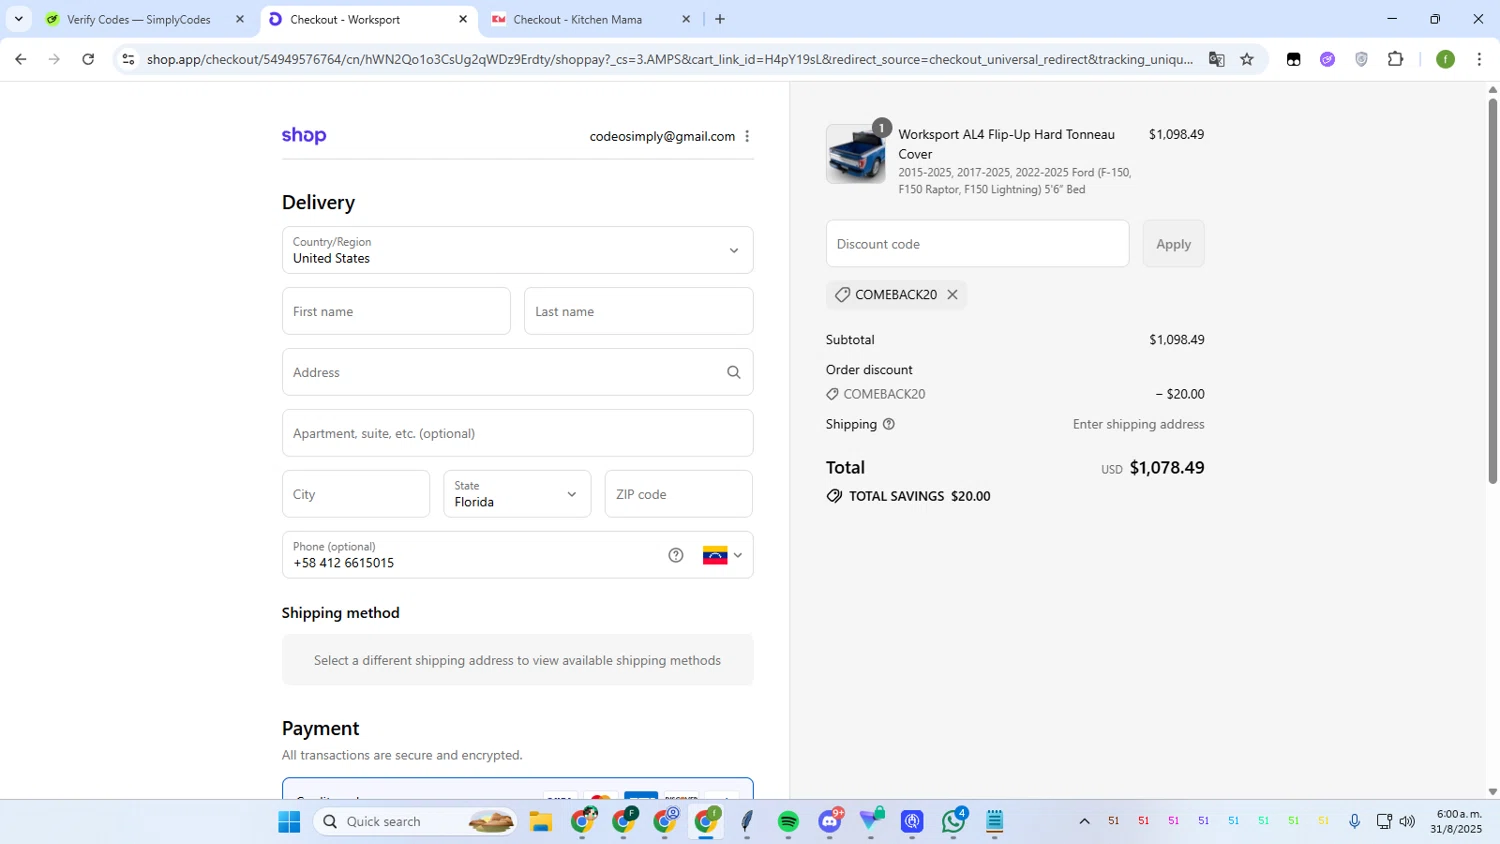Click the Apply discount button
Viewport: 1500px width, 844px height.
[x=1173, y=244]
